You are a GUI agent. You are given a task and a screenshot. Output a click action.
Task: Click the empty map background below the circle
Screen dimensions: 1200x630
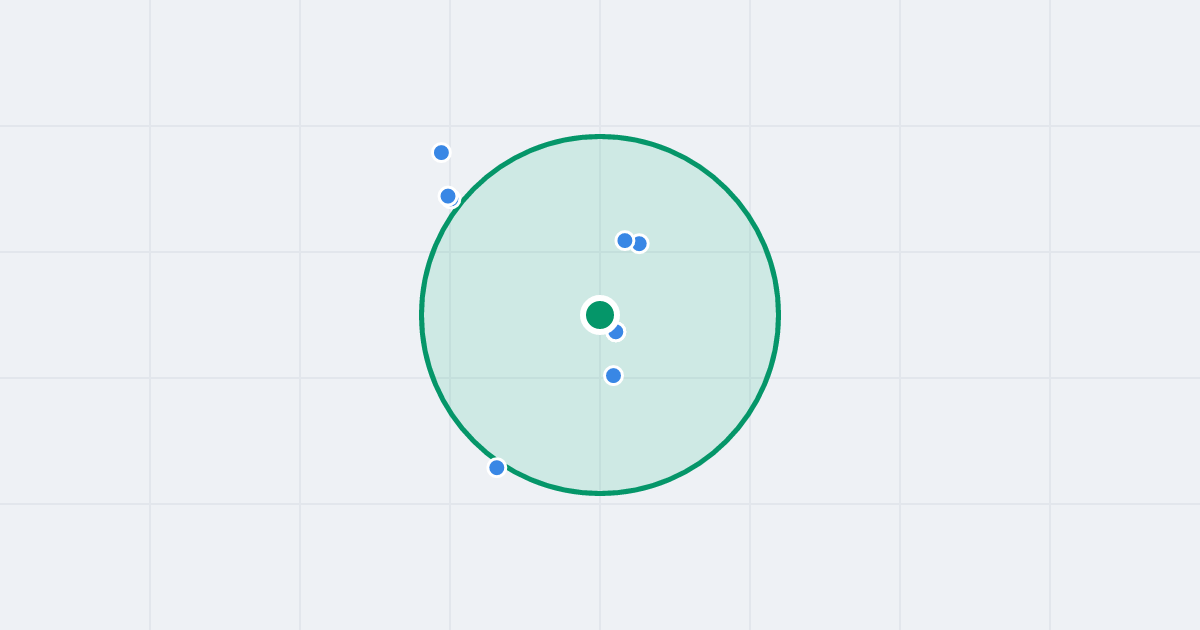[600, 565]
